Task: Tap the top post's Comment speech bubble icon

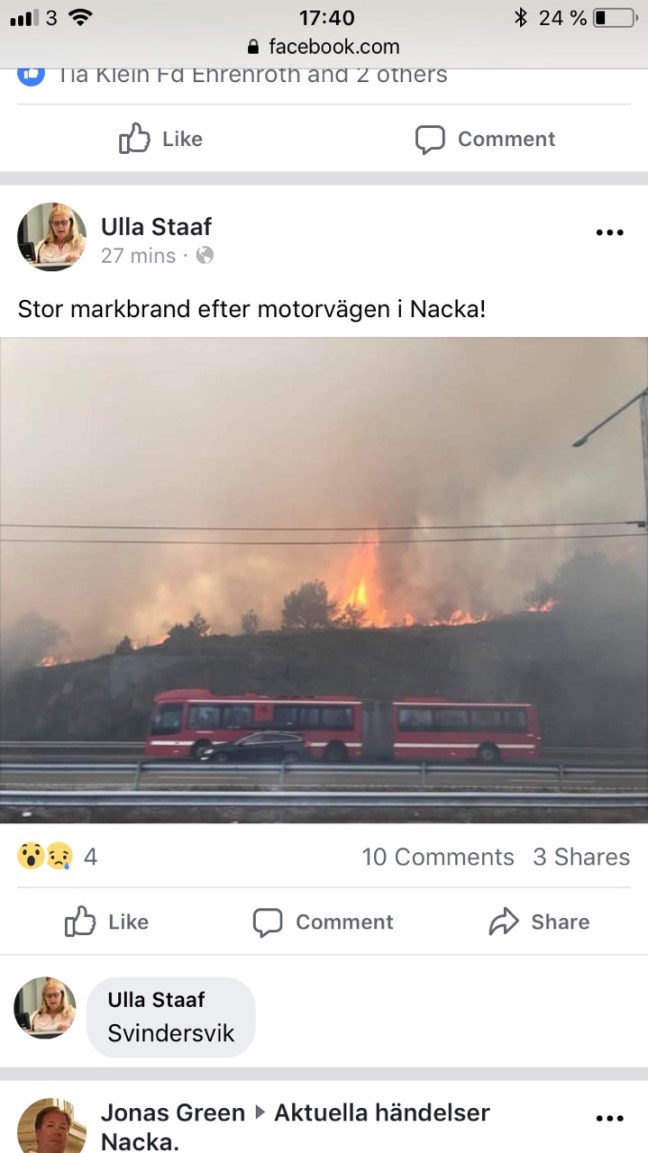Action: 430,139
